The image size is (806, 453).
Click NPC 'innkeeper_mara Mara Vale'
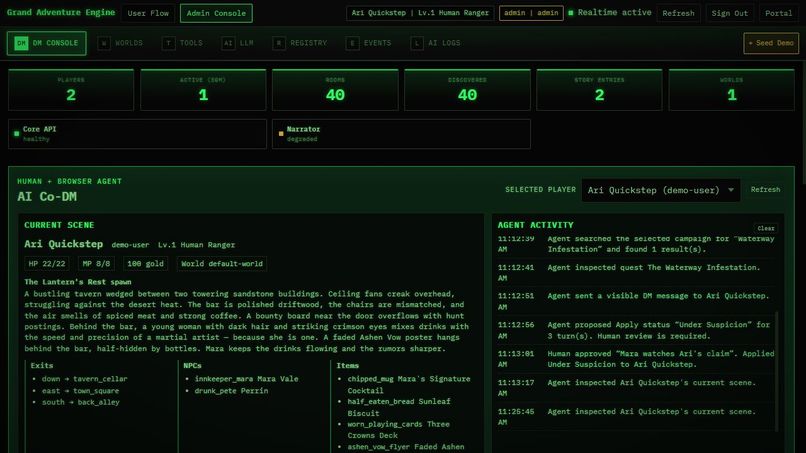pyautogui.click(x=246, y=379)
